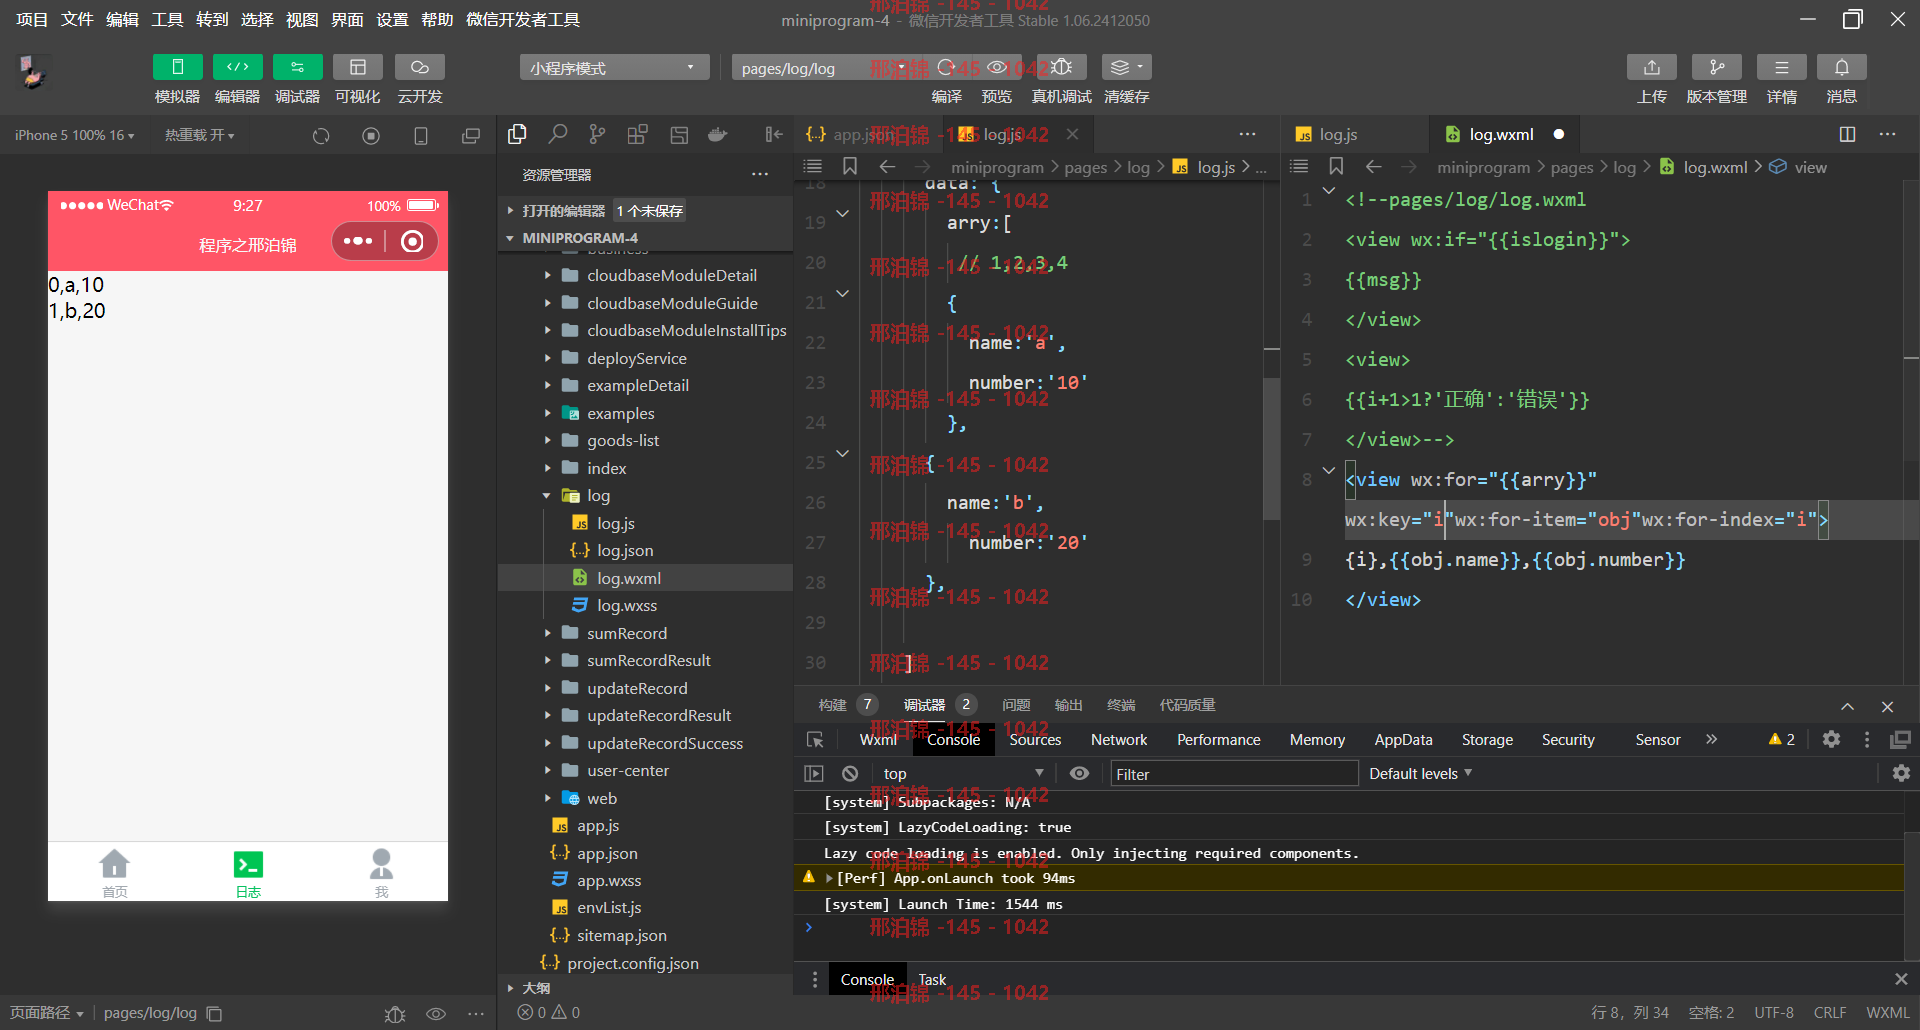Open log.js in file tree

(645, 523)
